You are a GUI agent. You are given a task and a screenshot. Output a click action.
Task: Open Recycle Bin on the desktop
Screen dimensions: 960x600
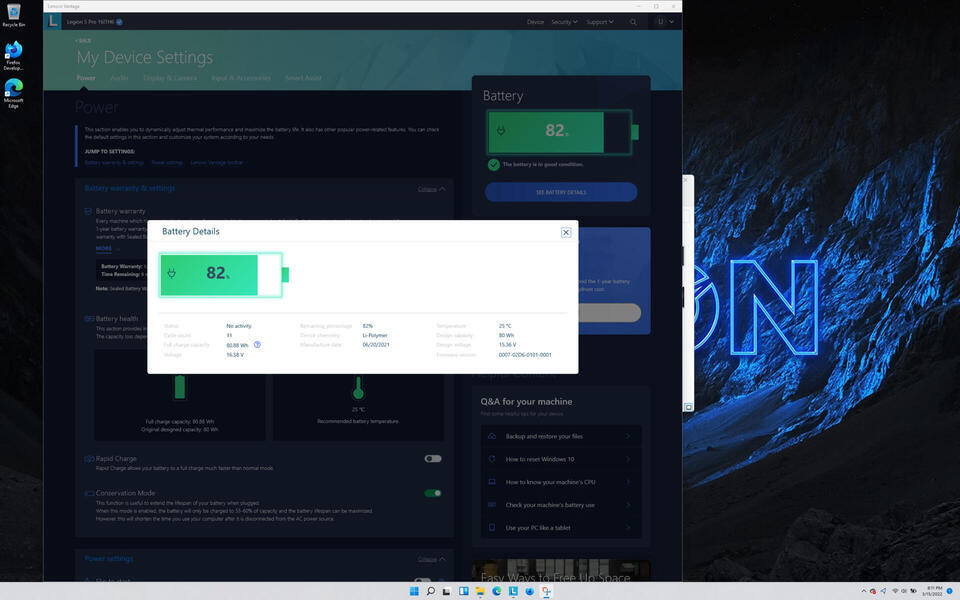13,15
